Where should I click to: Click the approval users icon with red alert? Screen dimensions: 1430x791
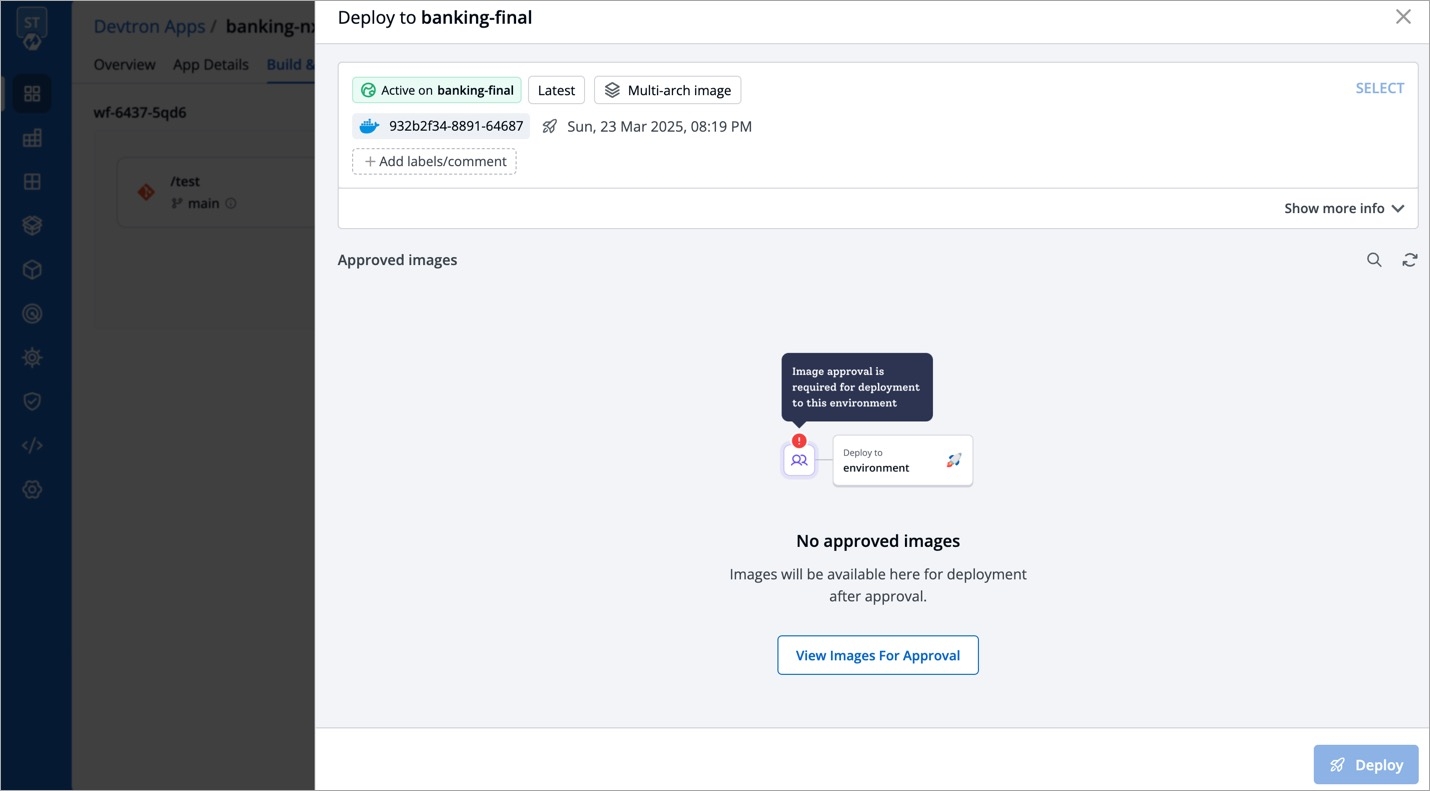[x=799, y=460]
